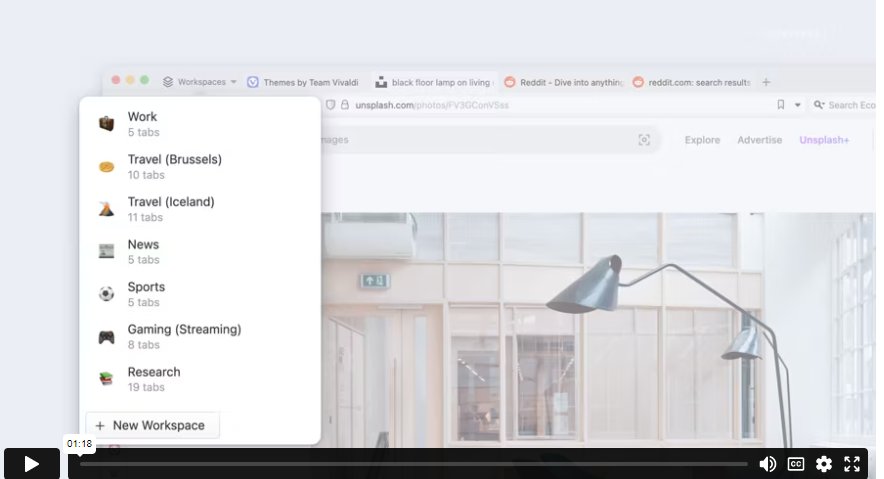Switch to the Work workspace
This screenshot has width=884, height=479.
[x=142, y=123]
